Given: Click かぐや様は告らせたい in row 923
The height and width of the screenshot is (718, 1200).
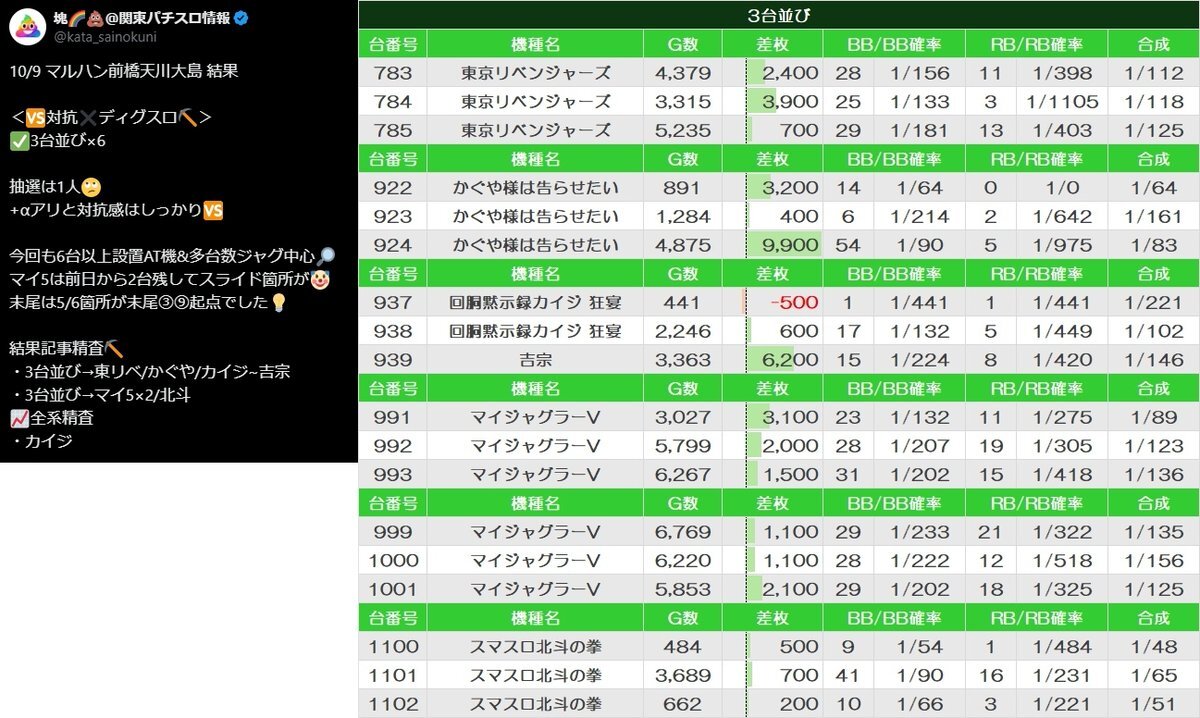Looking at the screenshot, I should 536,216.
